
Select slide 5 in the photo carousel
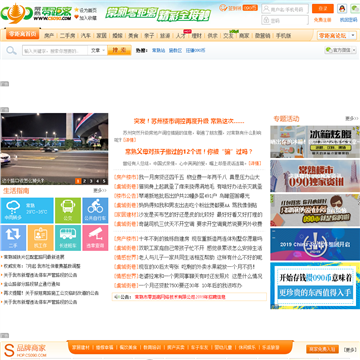tap(105, 181)
